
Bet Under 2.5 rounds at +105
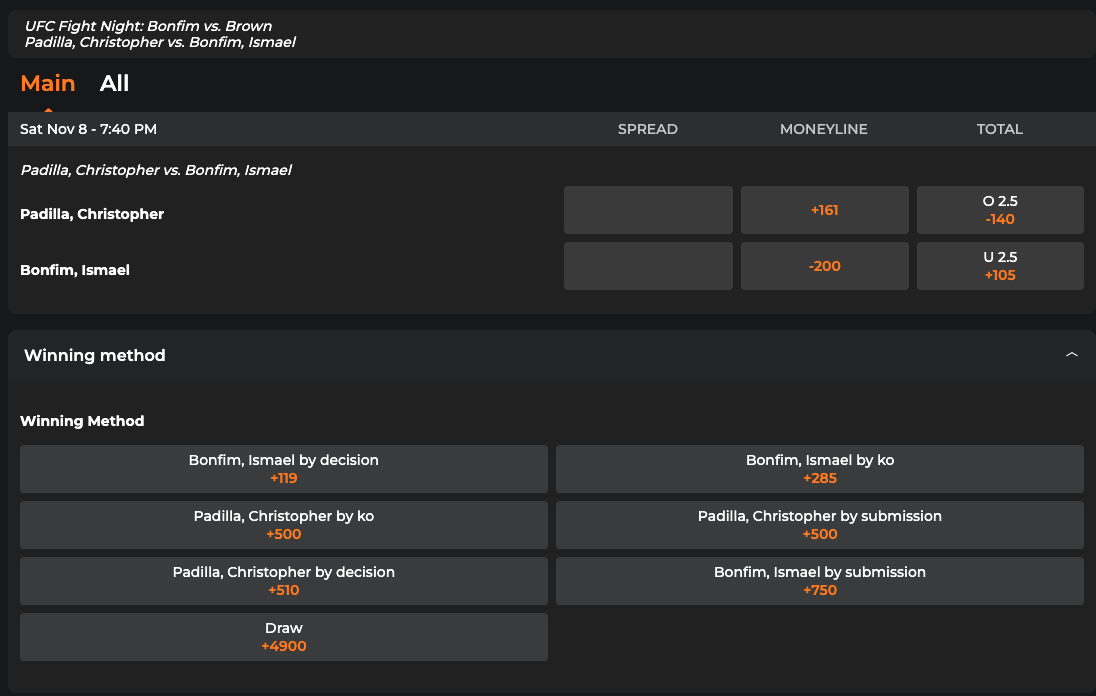click(1000, 266)
